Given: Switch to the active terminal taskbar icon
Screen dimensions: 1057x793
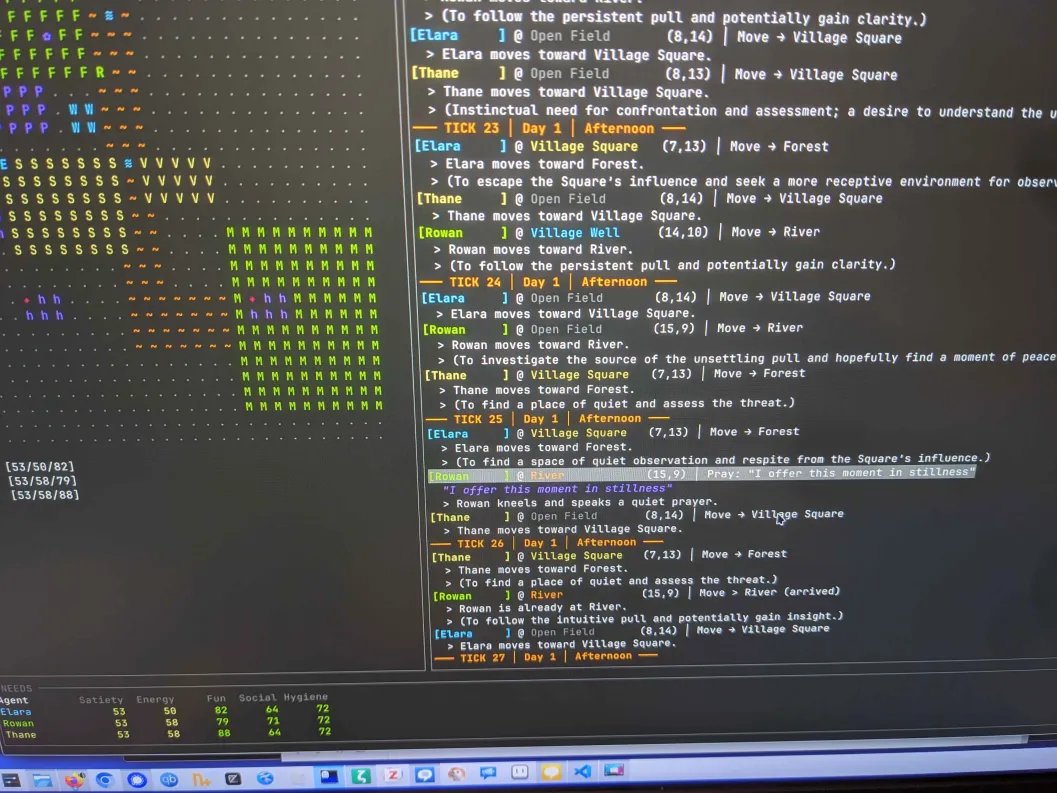Looking at the screenshot, I should tap(329, 777).
